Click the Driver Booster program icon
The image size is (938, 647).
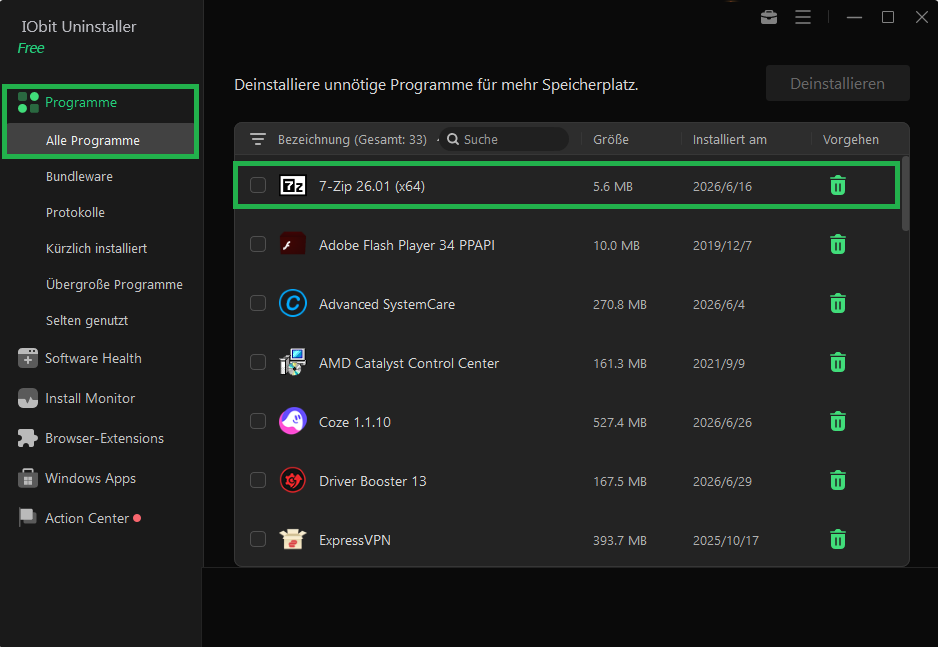pyautogui.click(x=293, y=480)
